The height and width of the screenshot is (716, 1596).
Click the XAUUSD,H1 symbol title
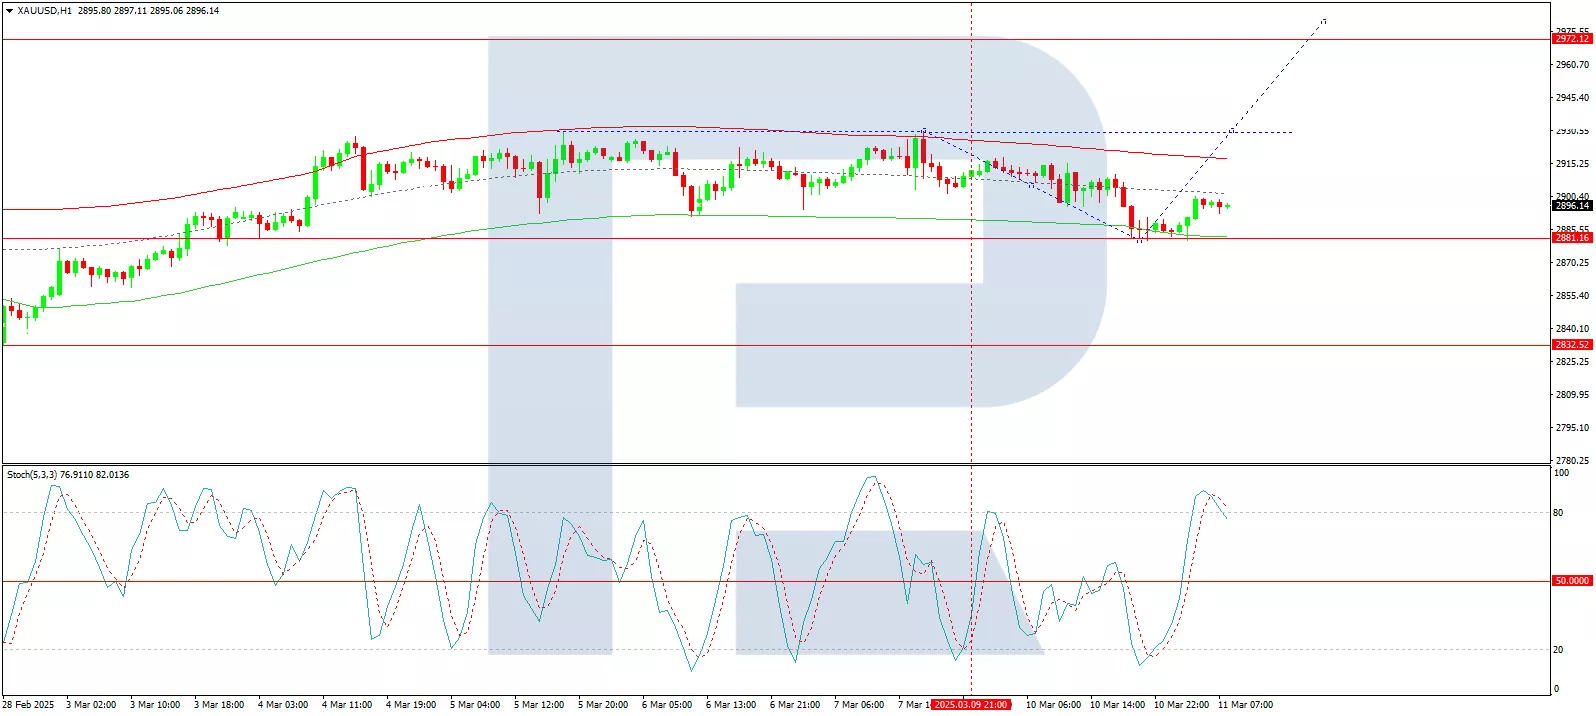(45, 11)
